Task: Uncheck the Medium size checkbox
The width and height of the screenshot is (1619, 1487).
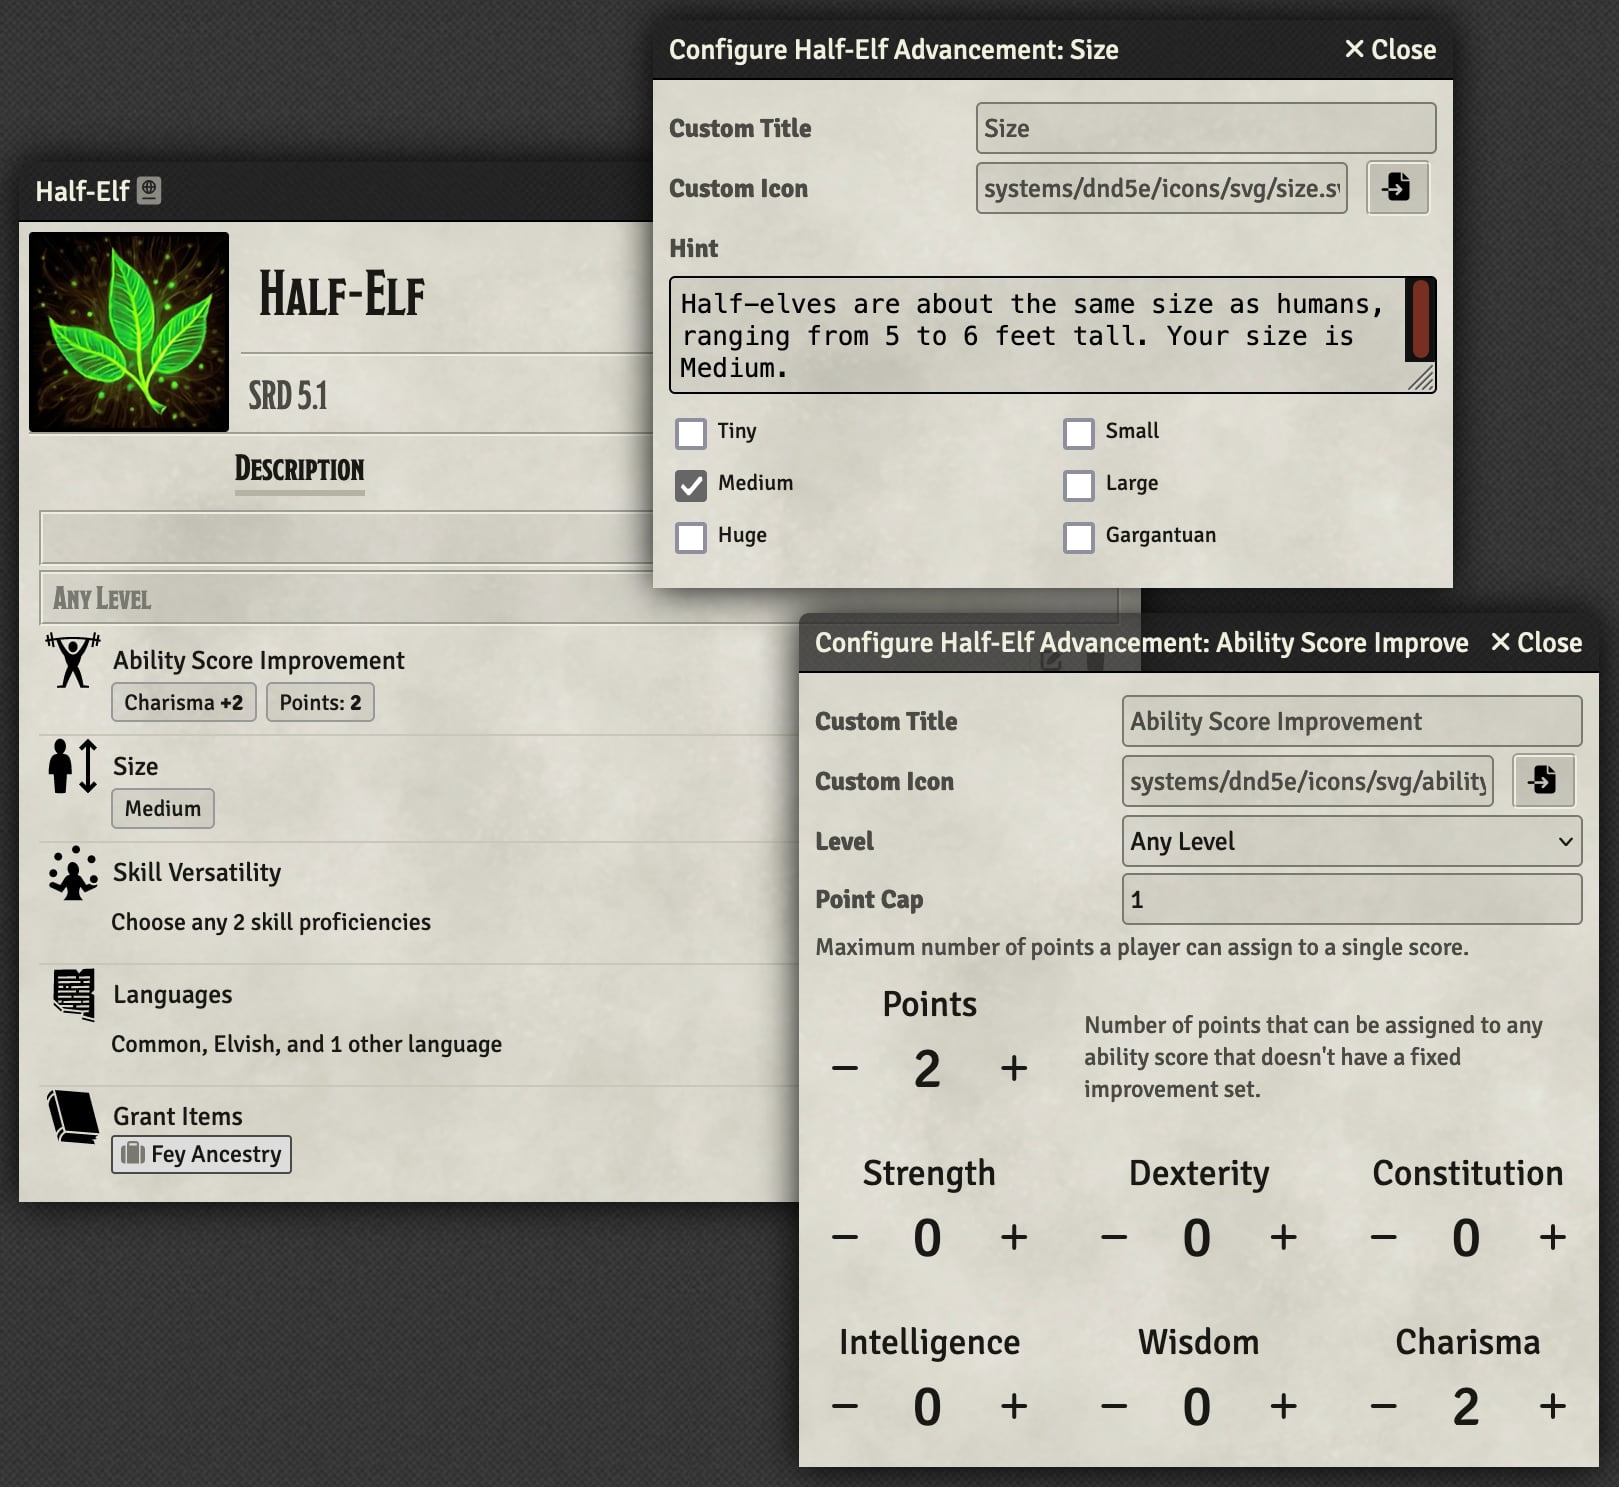Action: pyautogui.click(x=691, y=485)
